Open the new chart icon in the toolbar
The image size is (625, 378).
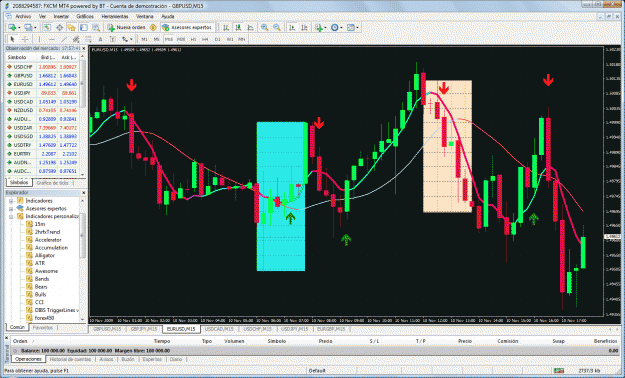12,28
